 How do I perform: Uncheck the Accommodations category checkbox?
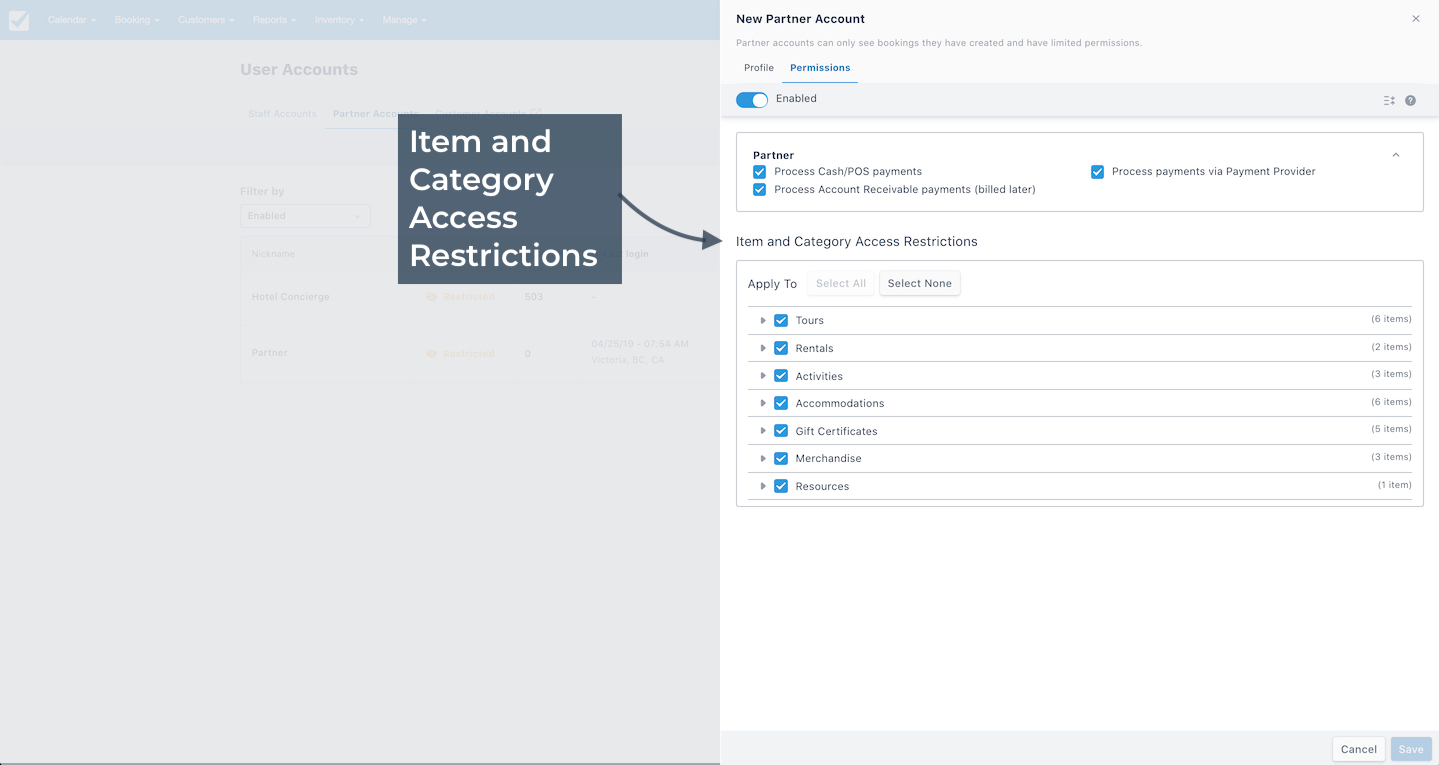781,403
